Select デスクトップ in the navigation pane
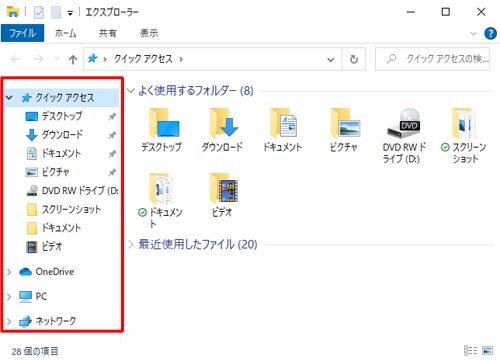 [62, 116]
